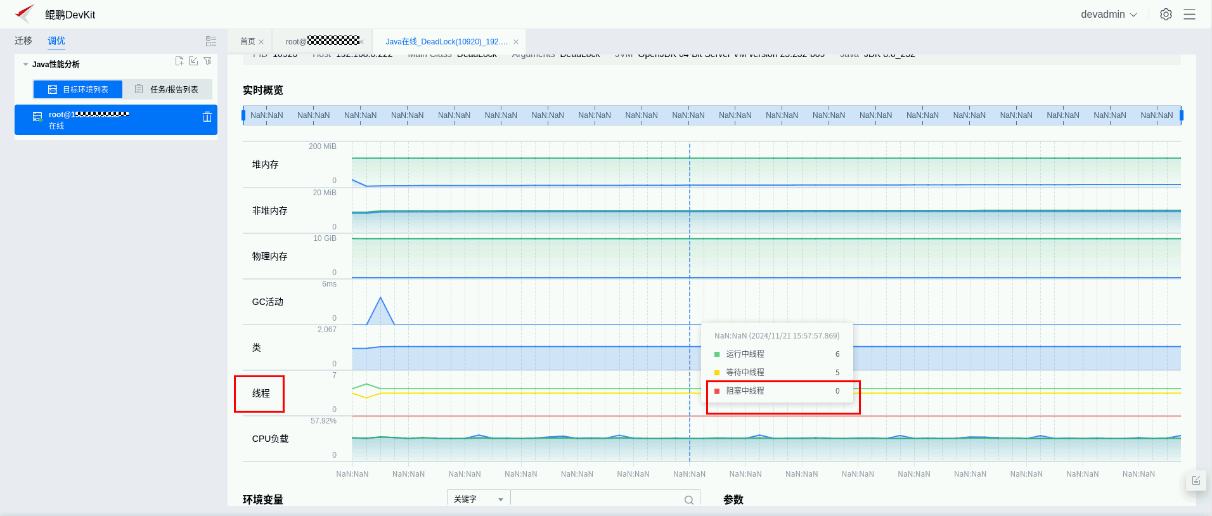Image resolution: width=1212 pixels, height=516 pixels.
Task: Close the Java在线_DeadLock tab
Action: click(x=516, y=42)
